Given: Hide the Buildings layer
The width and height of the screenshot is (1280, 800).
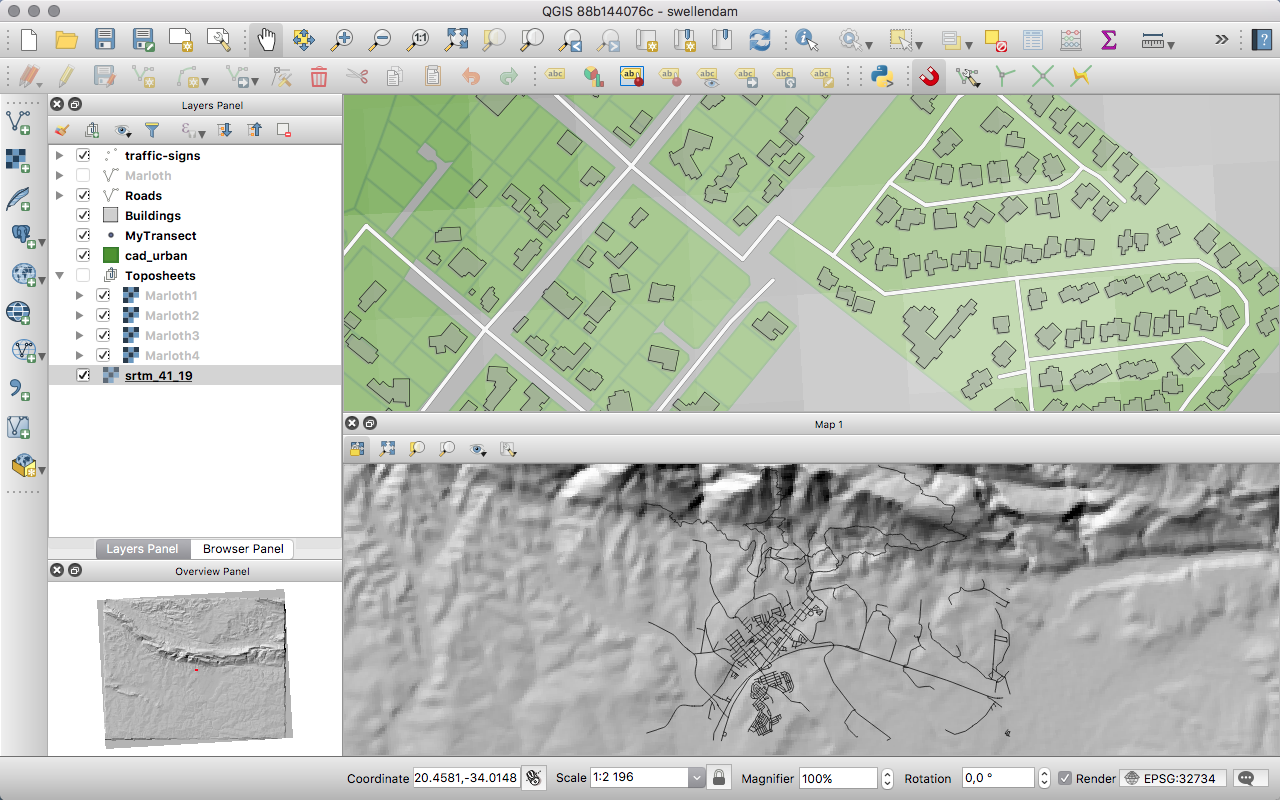Looking at the screenshot, I should [x=83, y=216].
